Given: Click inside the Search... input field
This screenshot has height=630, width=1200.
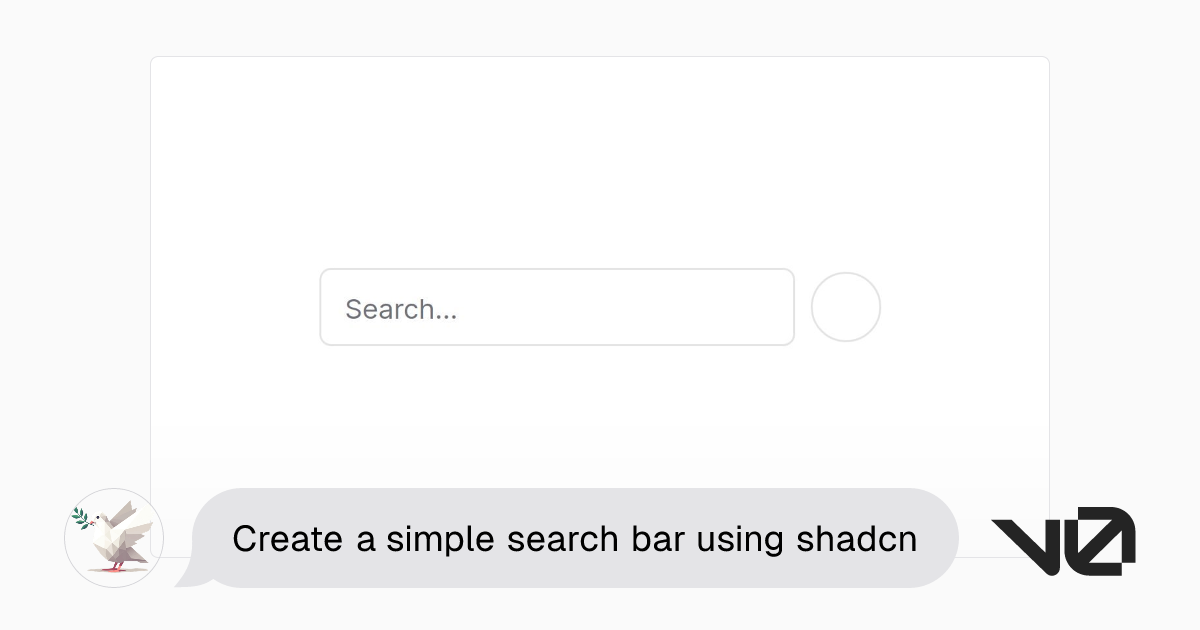Looking at the screenshot, I should click(x=557, y=307).
